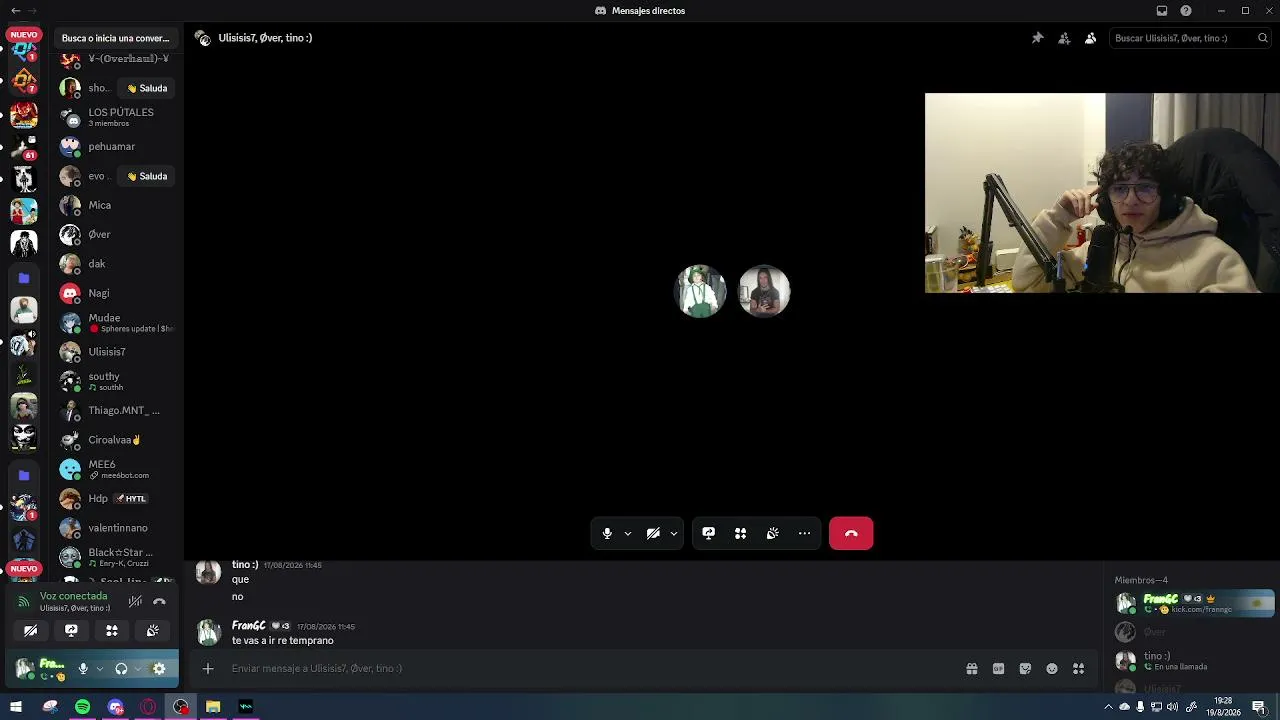Open apps launcher in message bar
The image size is (1280, 720).
[1078, 669]
